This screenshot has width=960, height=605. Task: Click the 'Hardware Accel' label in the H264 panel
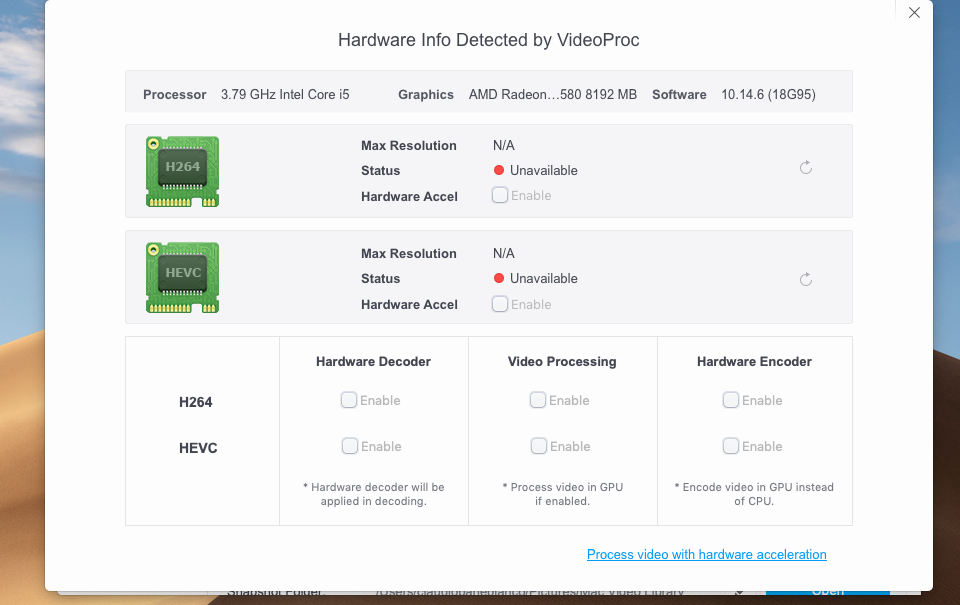coord(409,196)
